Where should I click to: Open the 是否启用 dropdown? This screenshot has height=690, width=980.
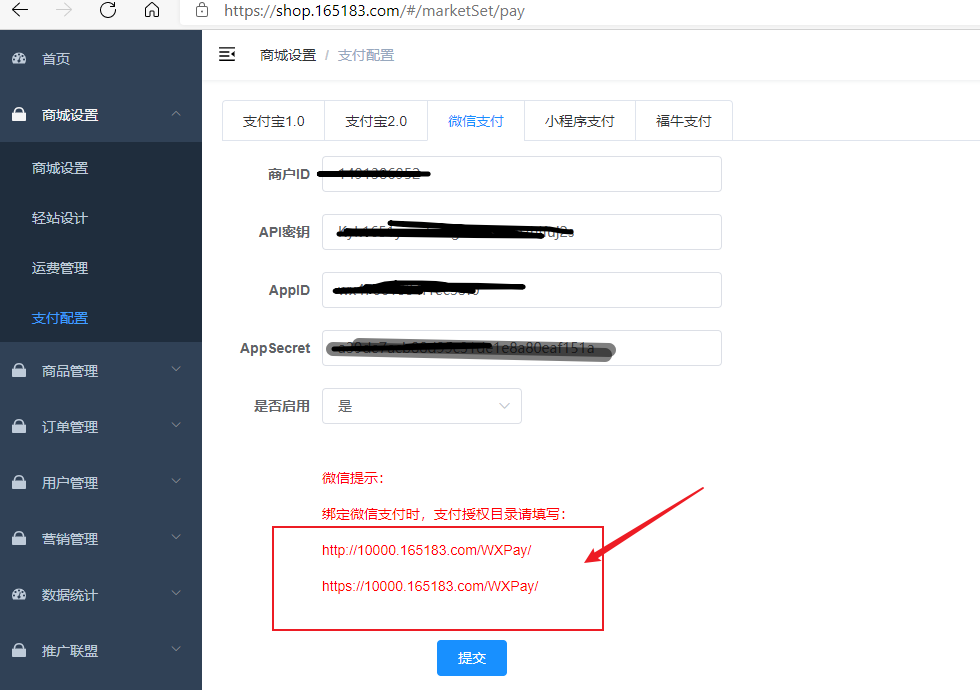421,406
